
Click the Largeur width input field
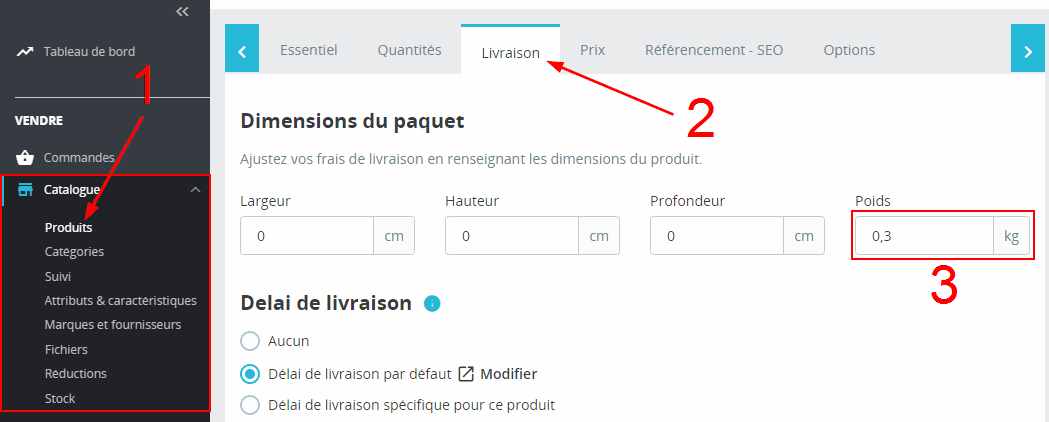coord(307,237)
